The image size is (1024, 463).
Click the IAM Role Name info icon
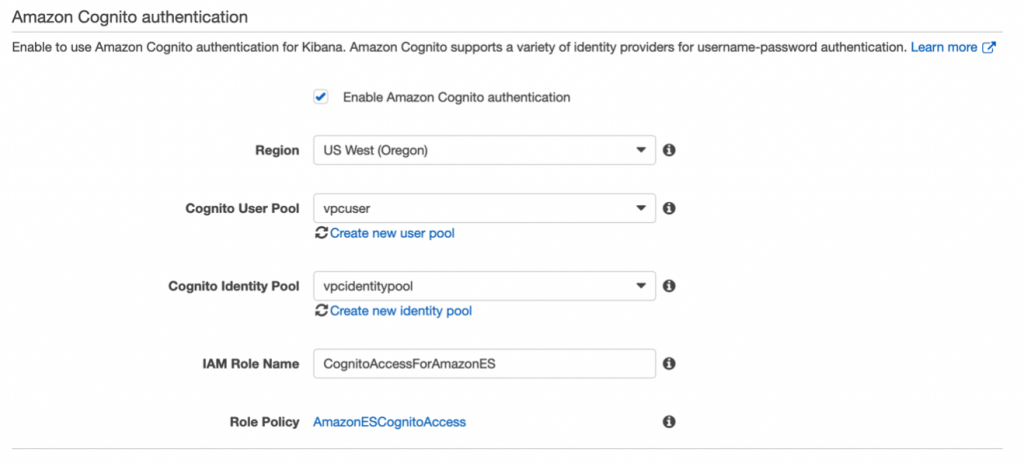[669, 364]
